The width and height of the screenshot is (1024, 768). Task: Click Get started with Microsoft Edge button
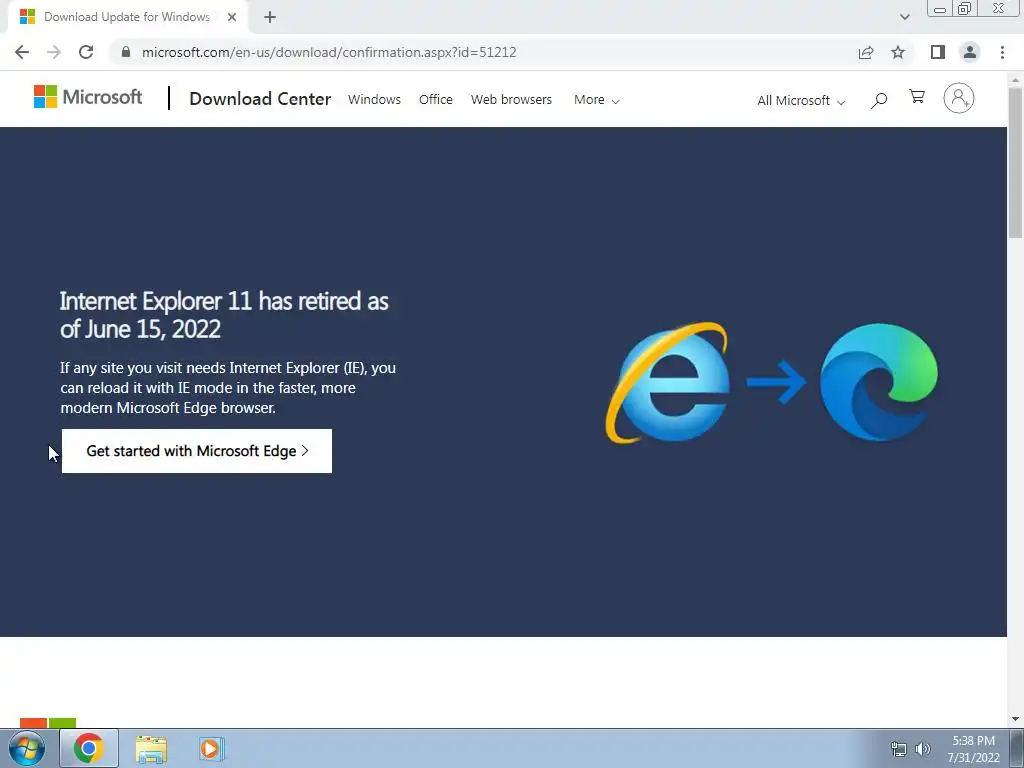coord(197,451)
